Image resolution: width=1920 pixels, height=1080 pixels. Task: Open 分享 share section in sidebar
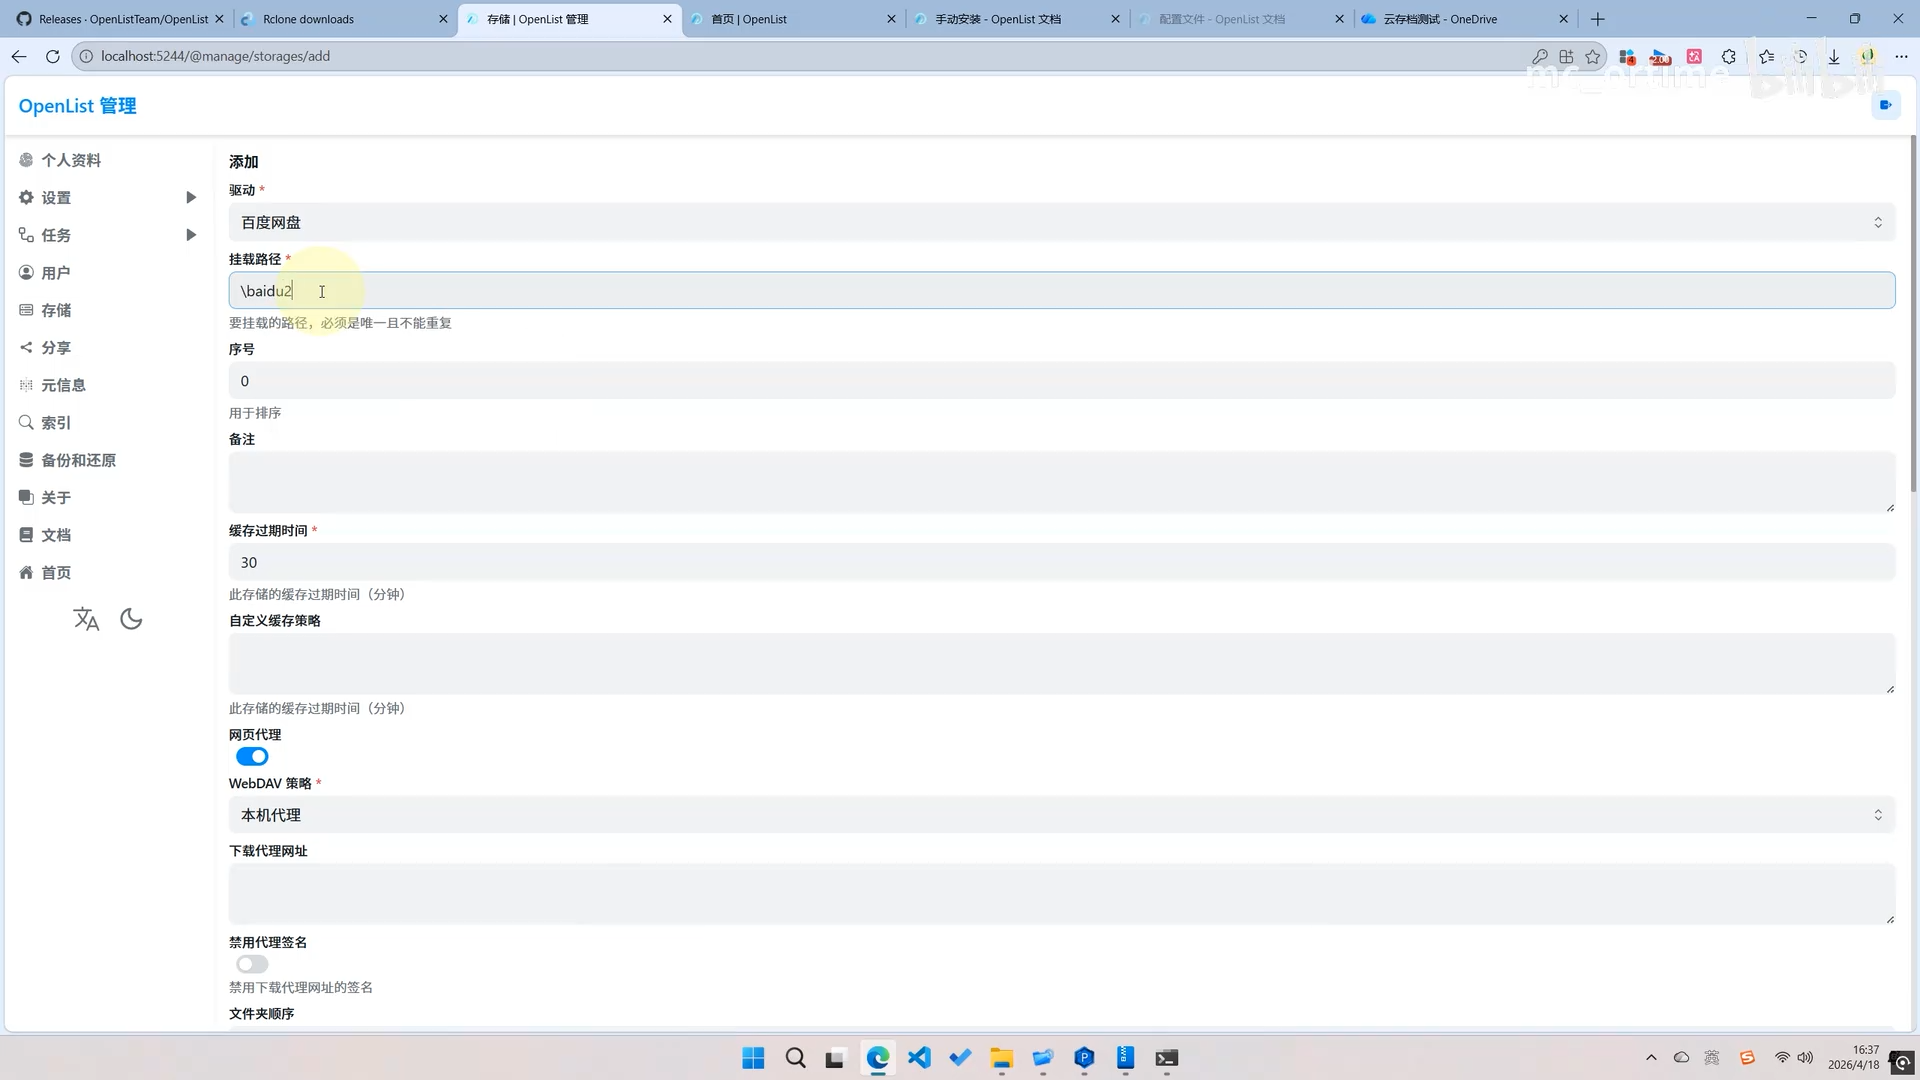point(56,348)
